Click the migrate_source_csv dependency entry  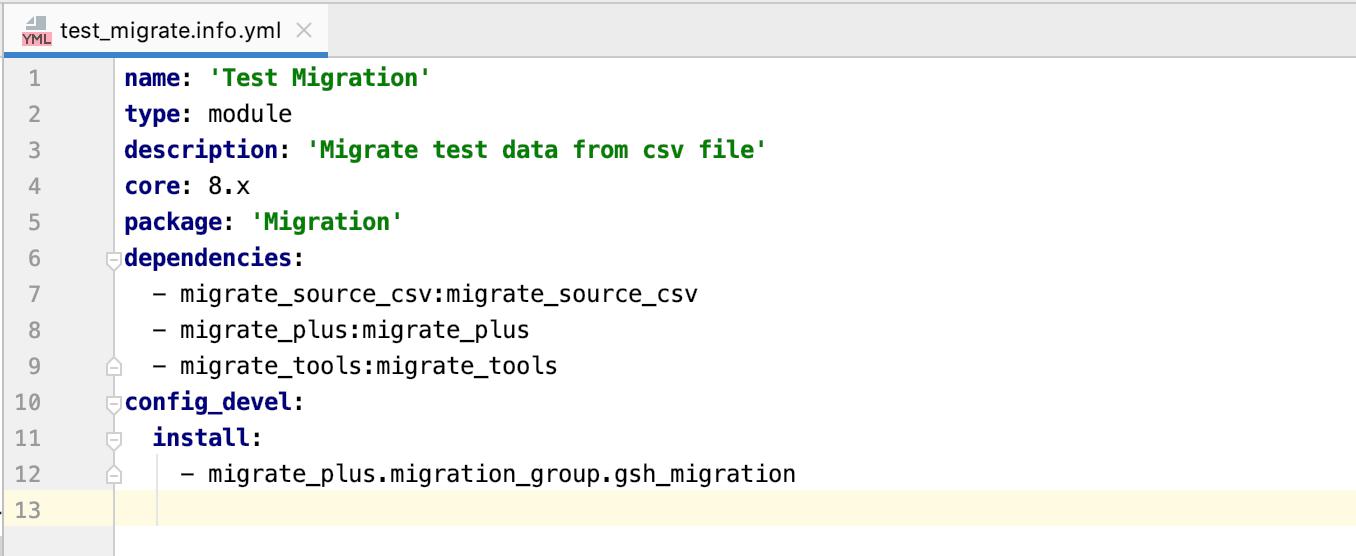439,294
